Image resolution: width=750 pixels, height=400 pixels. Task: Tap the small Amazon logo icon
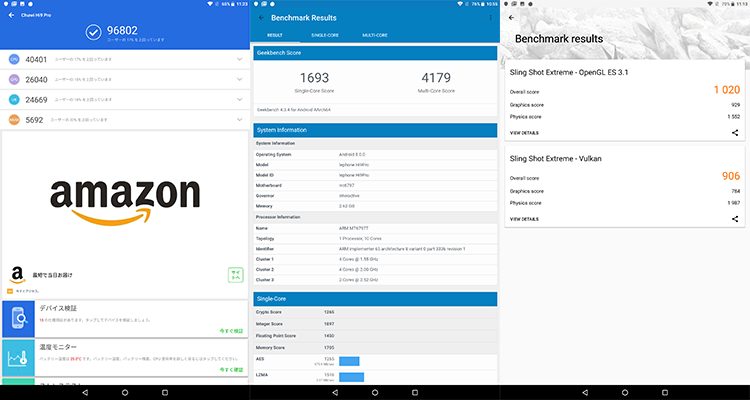(x=17, y=275)
